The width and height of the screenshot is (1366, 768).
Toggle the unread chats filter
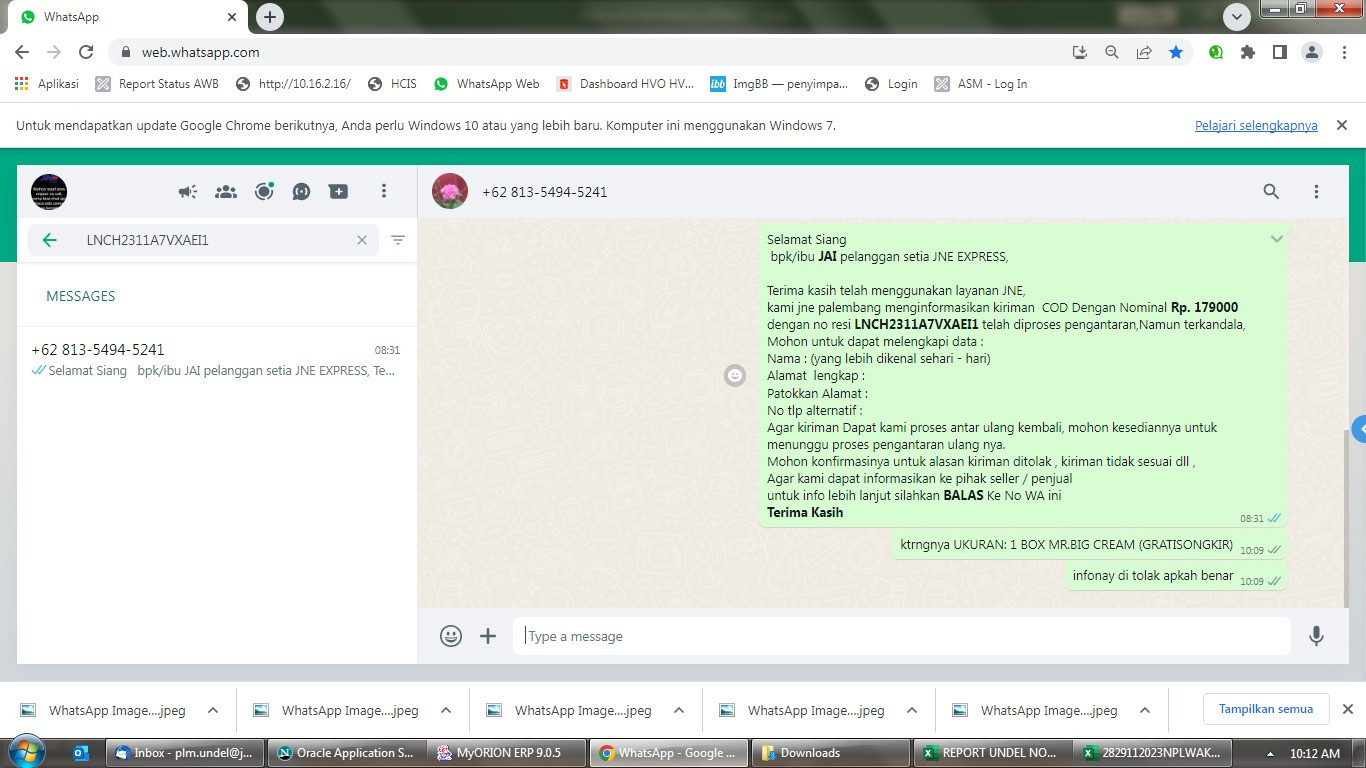pyautogui.click(x=398, y=240)
